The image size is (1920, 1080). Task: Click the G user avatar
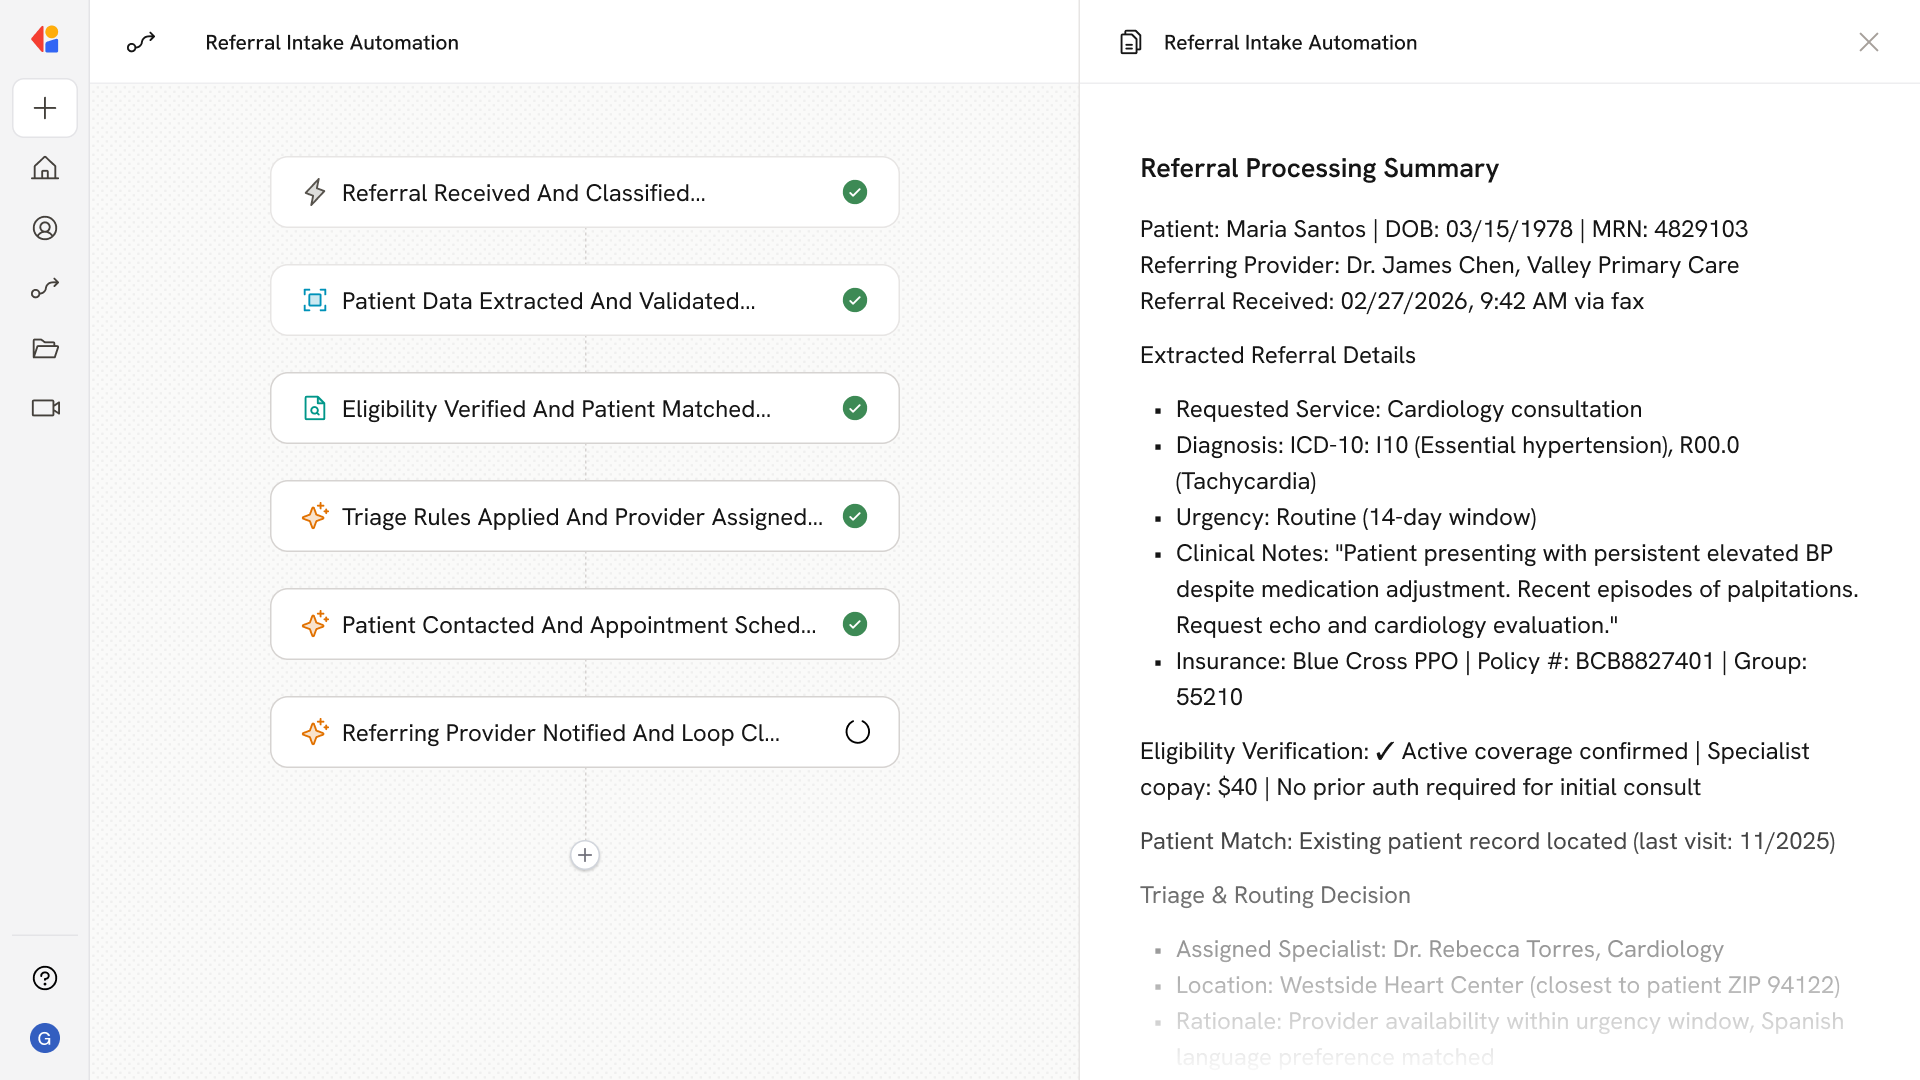point(45,1038)
